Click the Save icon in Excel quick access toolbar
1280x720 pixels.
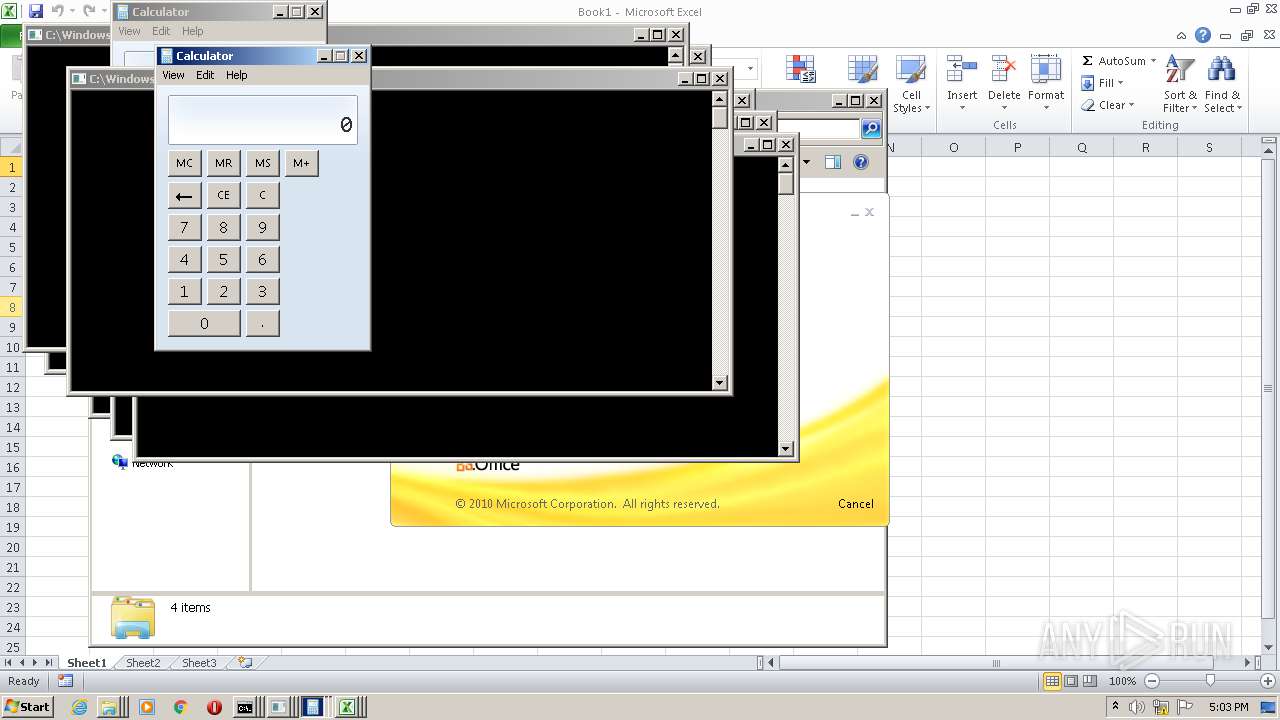36,11
